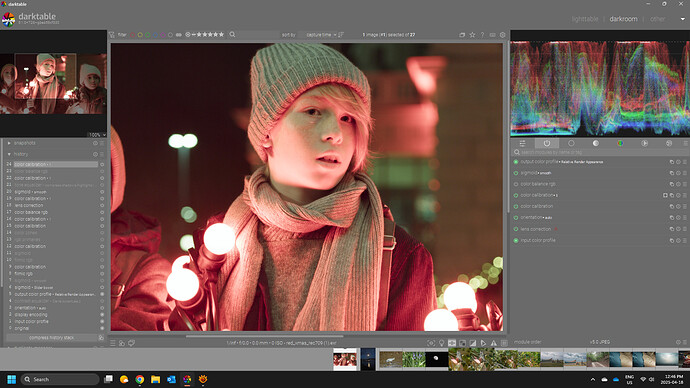Click the compress history stack button

(51, 338)
